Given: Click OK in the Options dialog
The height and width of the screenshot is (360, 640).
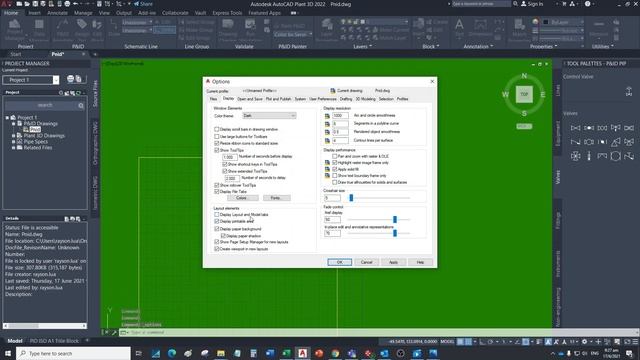Looking at the screenshot, I should 339,262.
